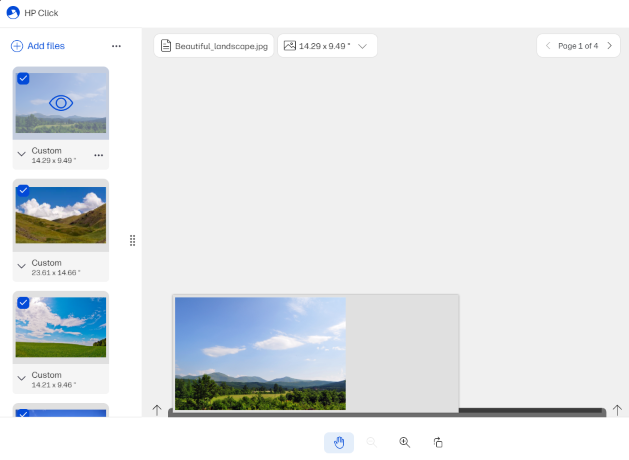The width and height of the screenshot is (629, 460).
Task: Click the left paper feed up arrow
Action: (x=157, y=410)
